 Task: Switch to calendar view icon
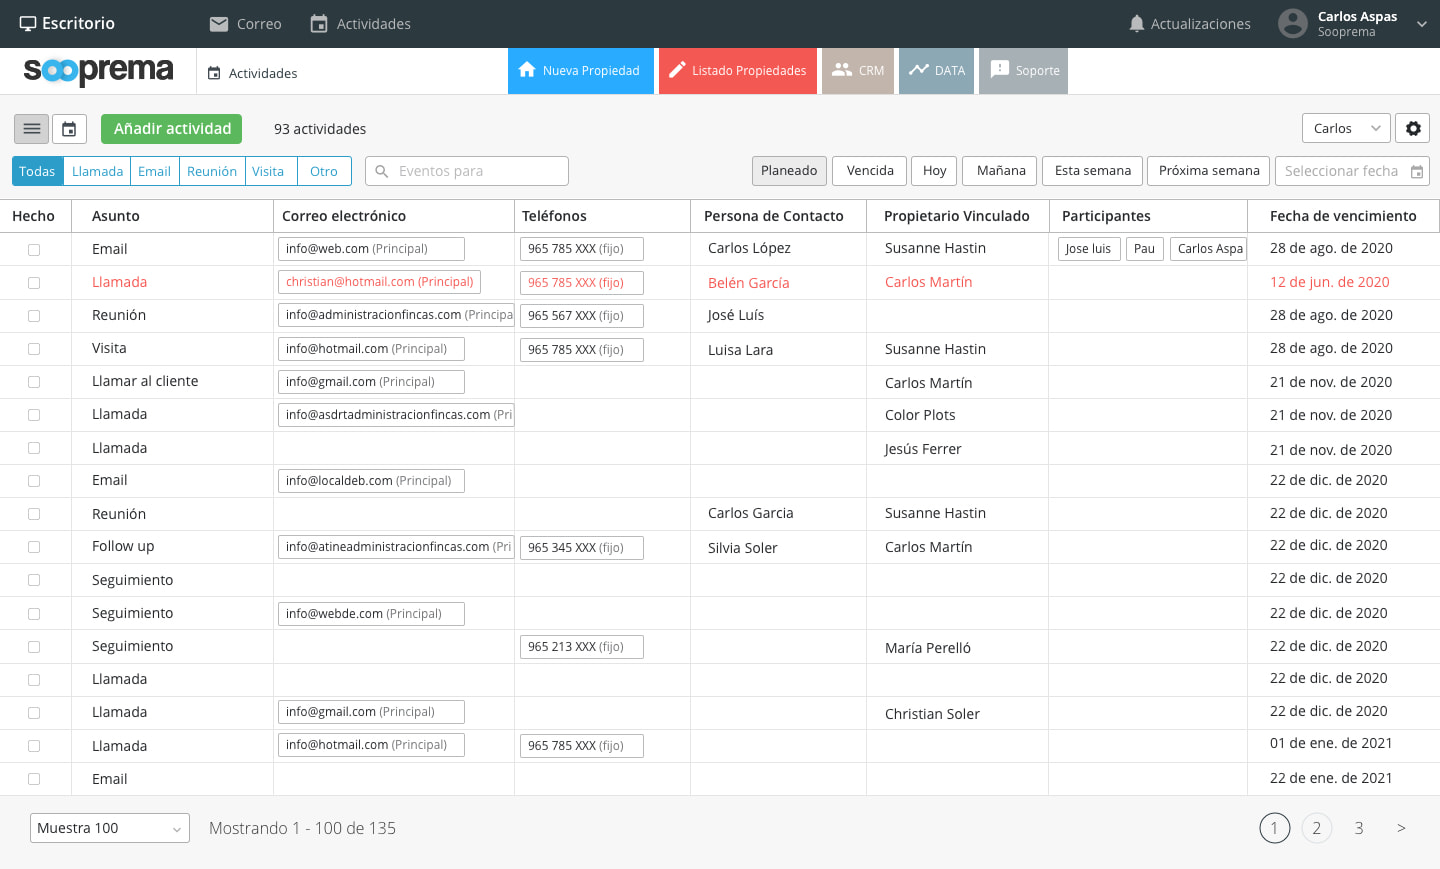[x=69, y=129]
